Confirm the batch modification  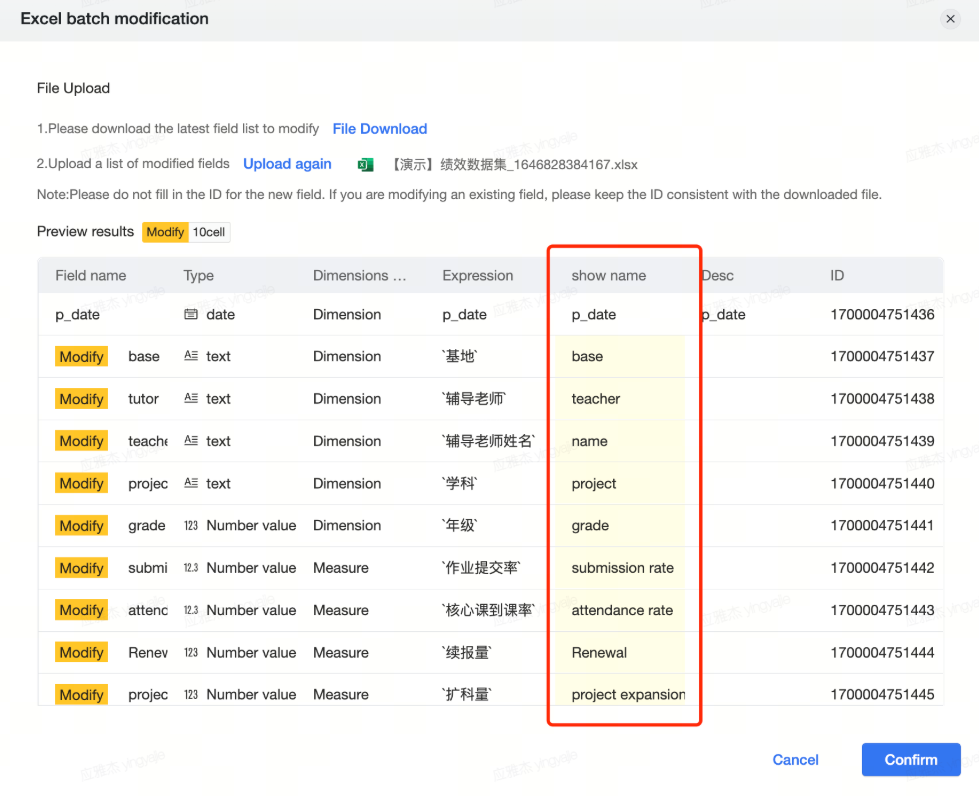(x=911, y=760)
